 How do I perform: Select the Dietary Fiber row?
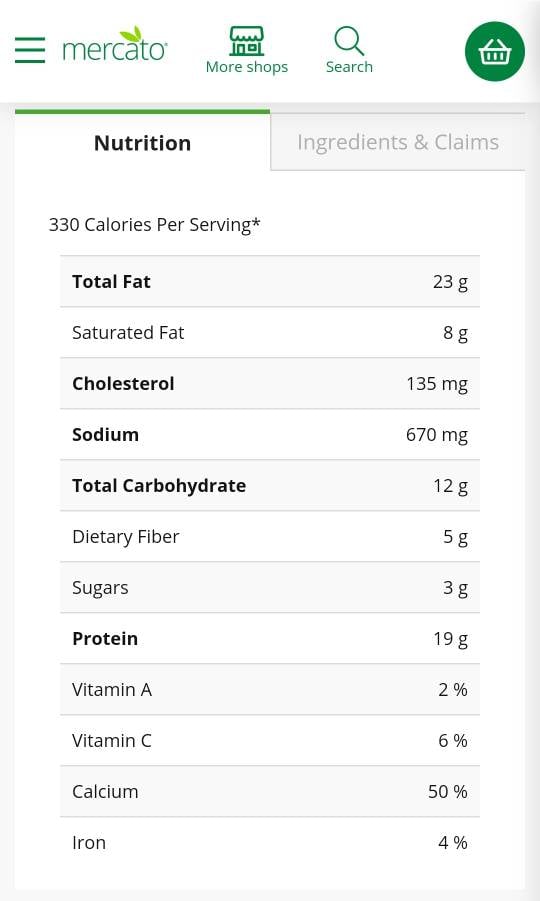270,537
